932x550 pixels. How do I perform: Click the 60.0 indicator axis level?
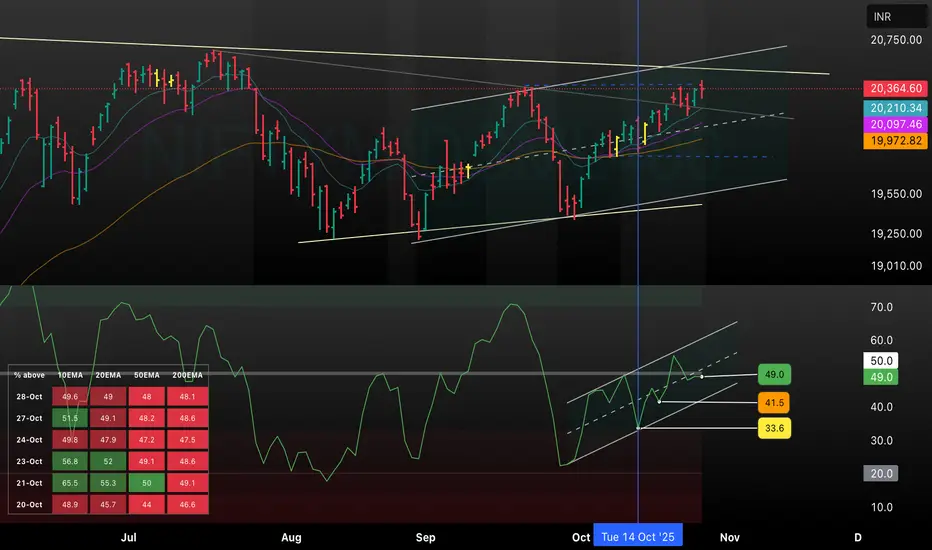pos(881,341)
